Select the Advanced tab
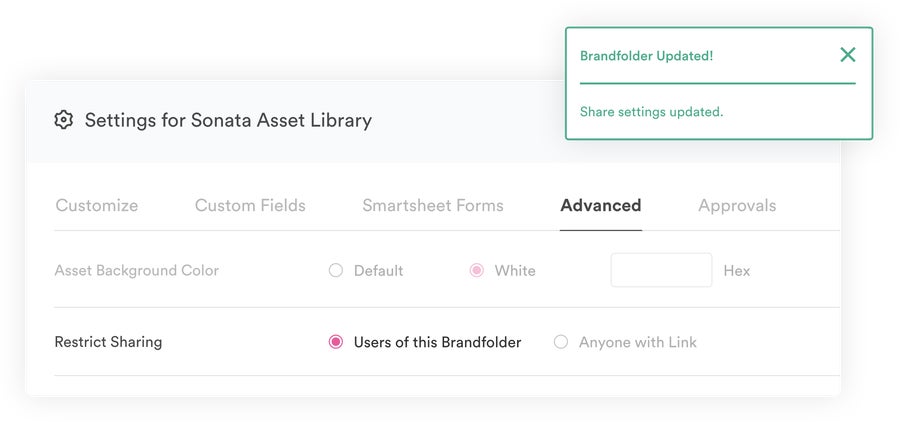The width and height of the screenshot is (900, 422). [x=600, y=206]
